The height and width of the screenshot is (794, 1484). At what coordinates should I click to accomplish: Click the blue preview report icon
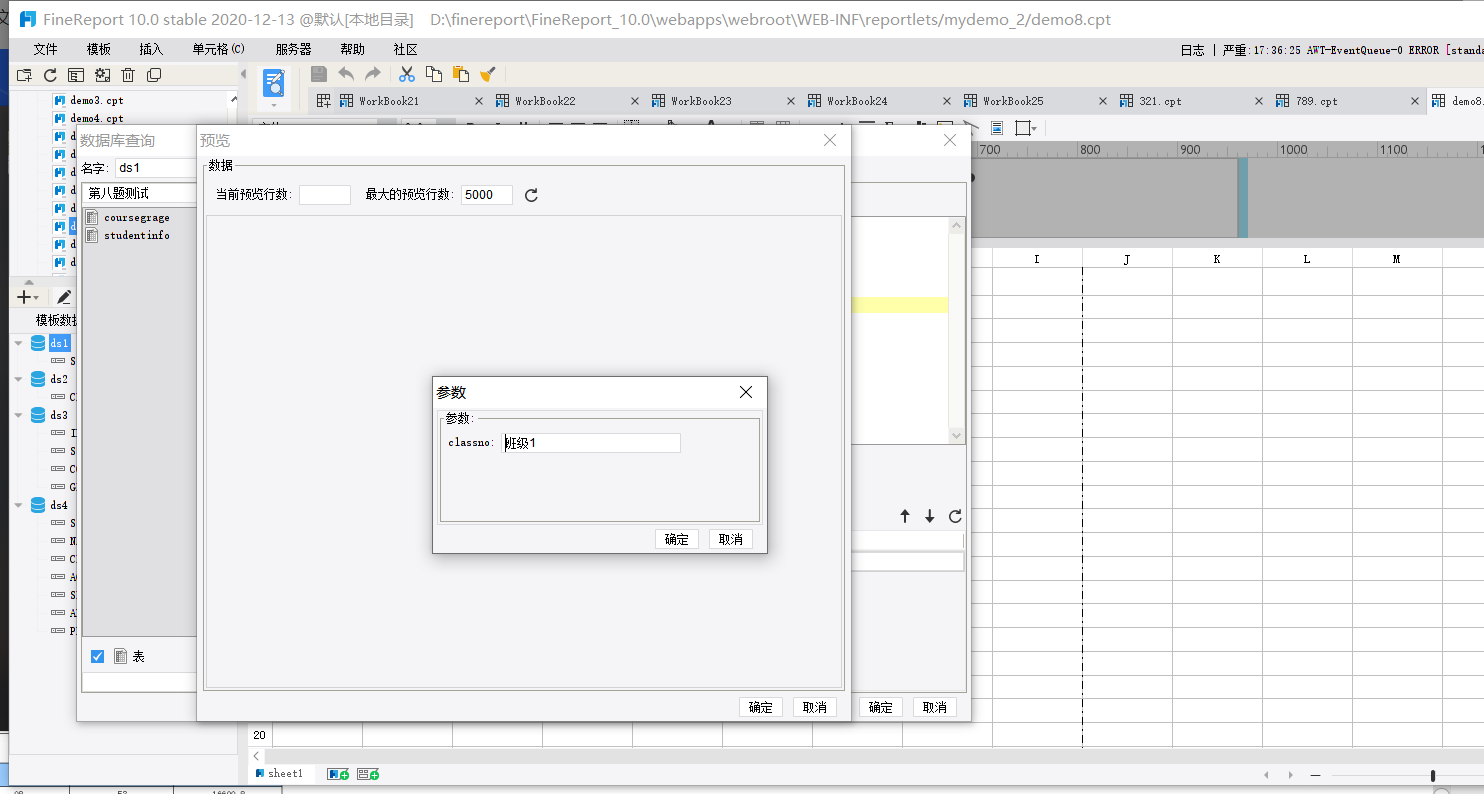pos(274,83)
